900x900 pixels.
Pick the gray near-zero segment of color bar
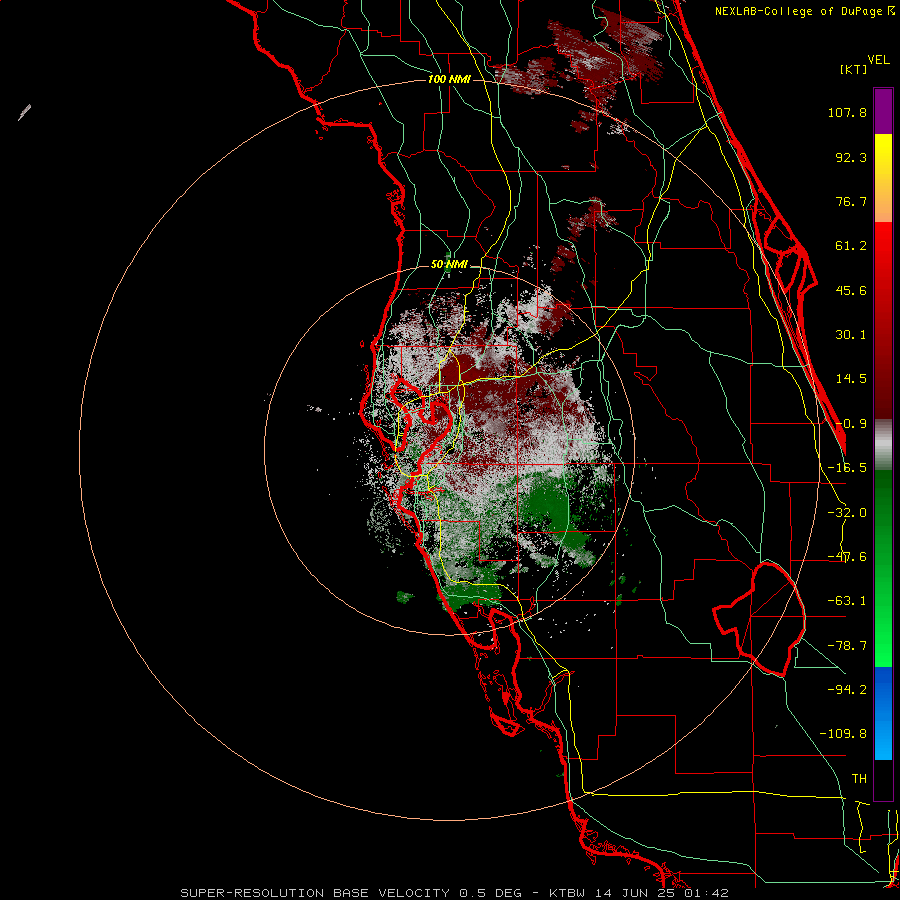tap(883, 444)
